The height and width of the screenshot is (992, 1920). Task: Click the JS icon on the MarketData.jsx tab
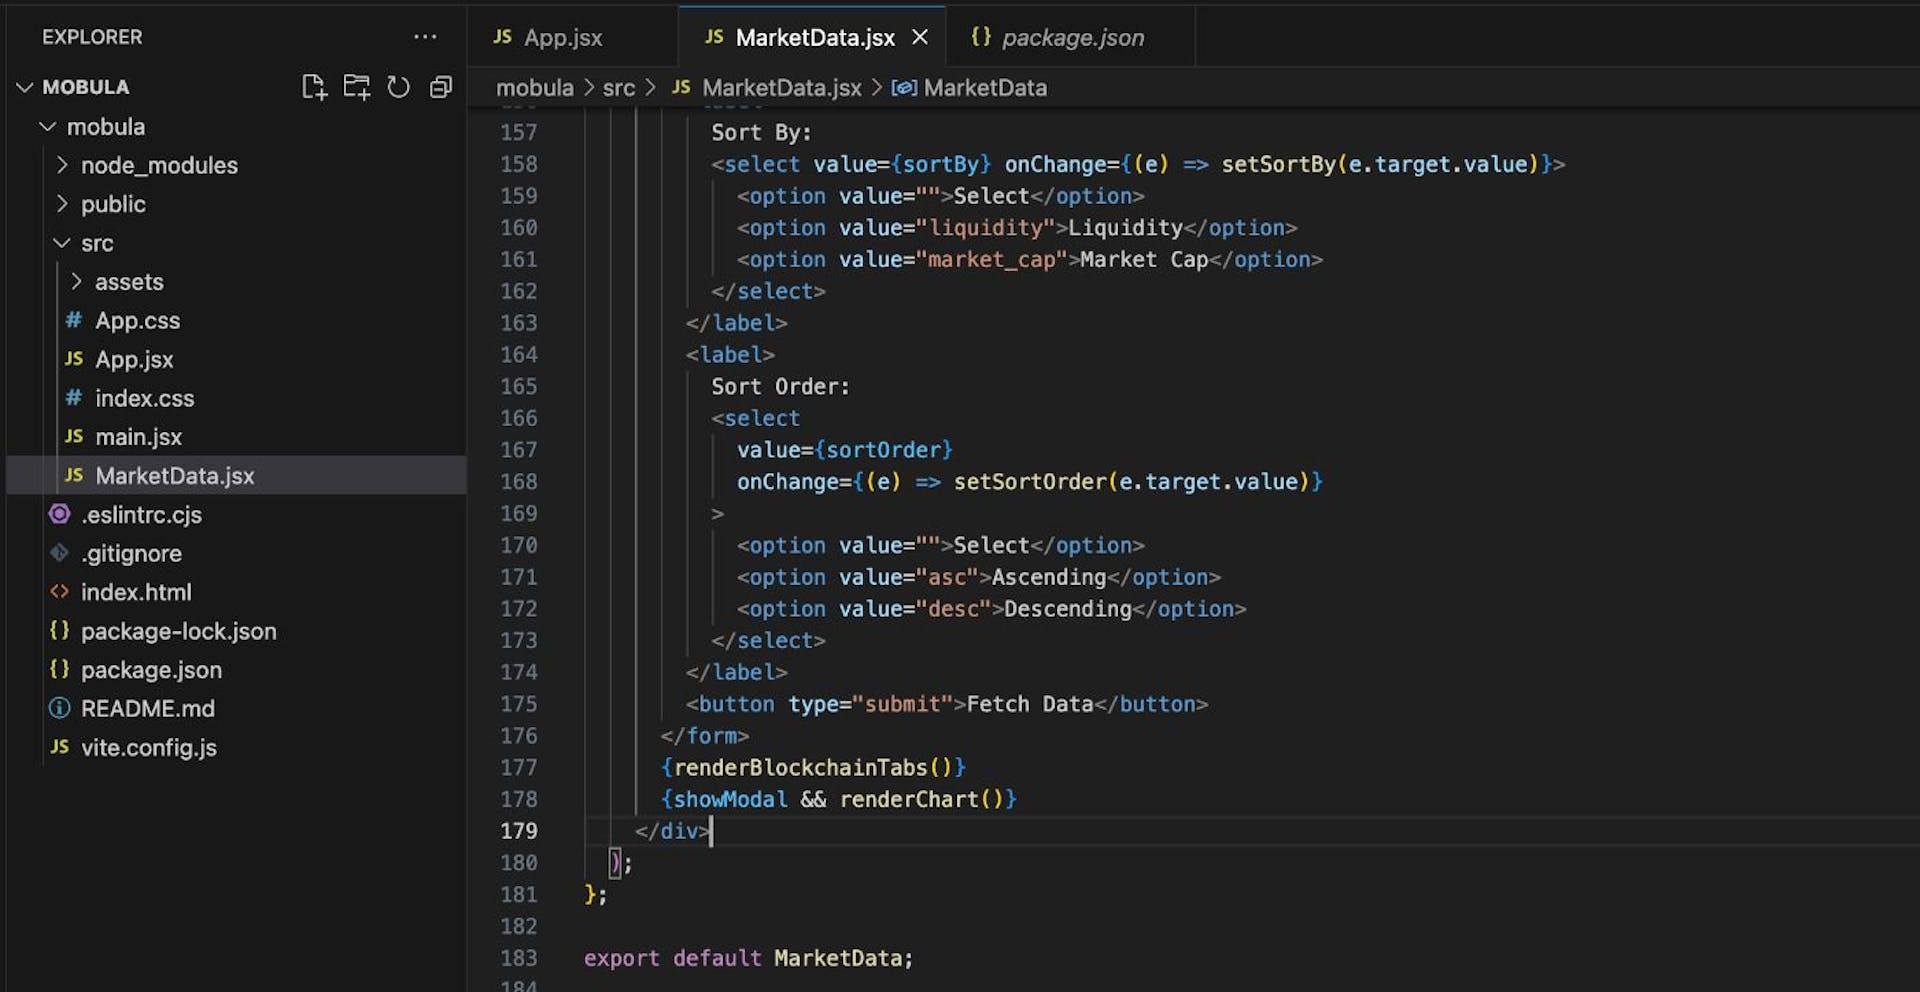[x=714, y=37]
